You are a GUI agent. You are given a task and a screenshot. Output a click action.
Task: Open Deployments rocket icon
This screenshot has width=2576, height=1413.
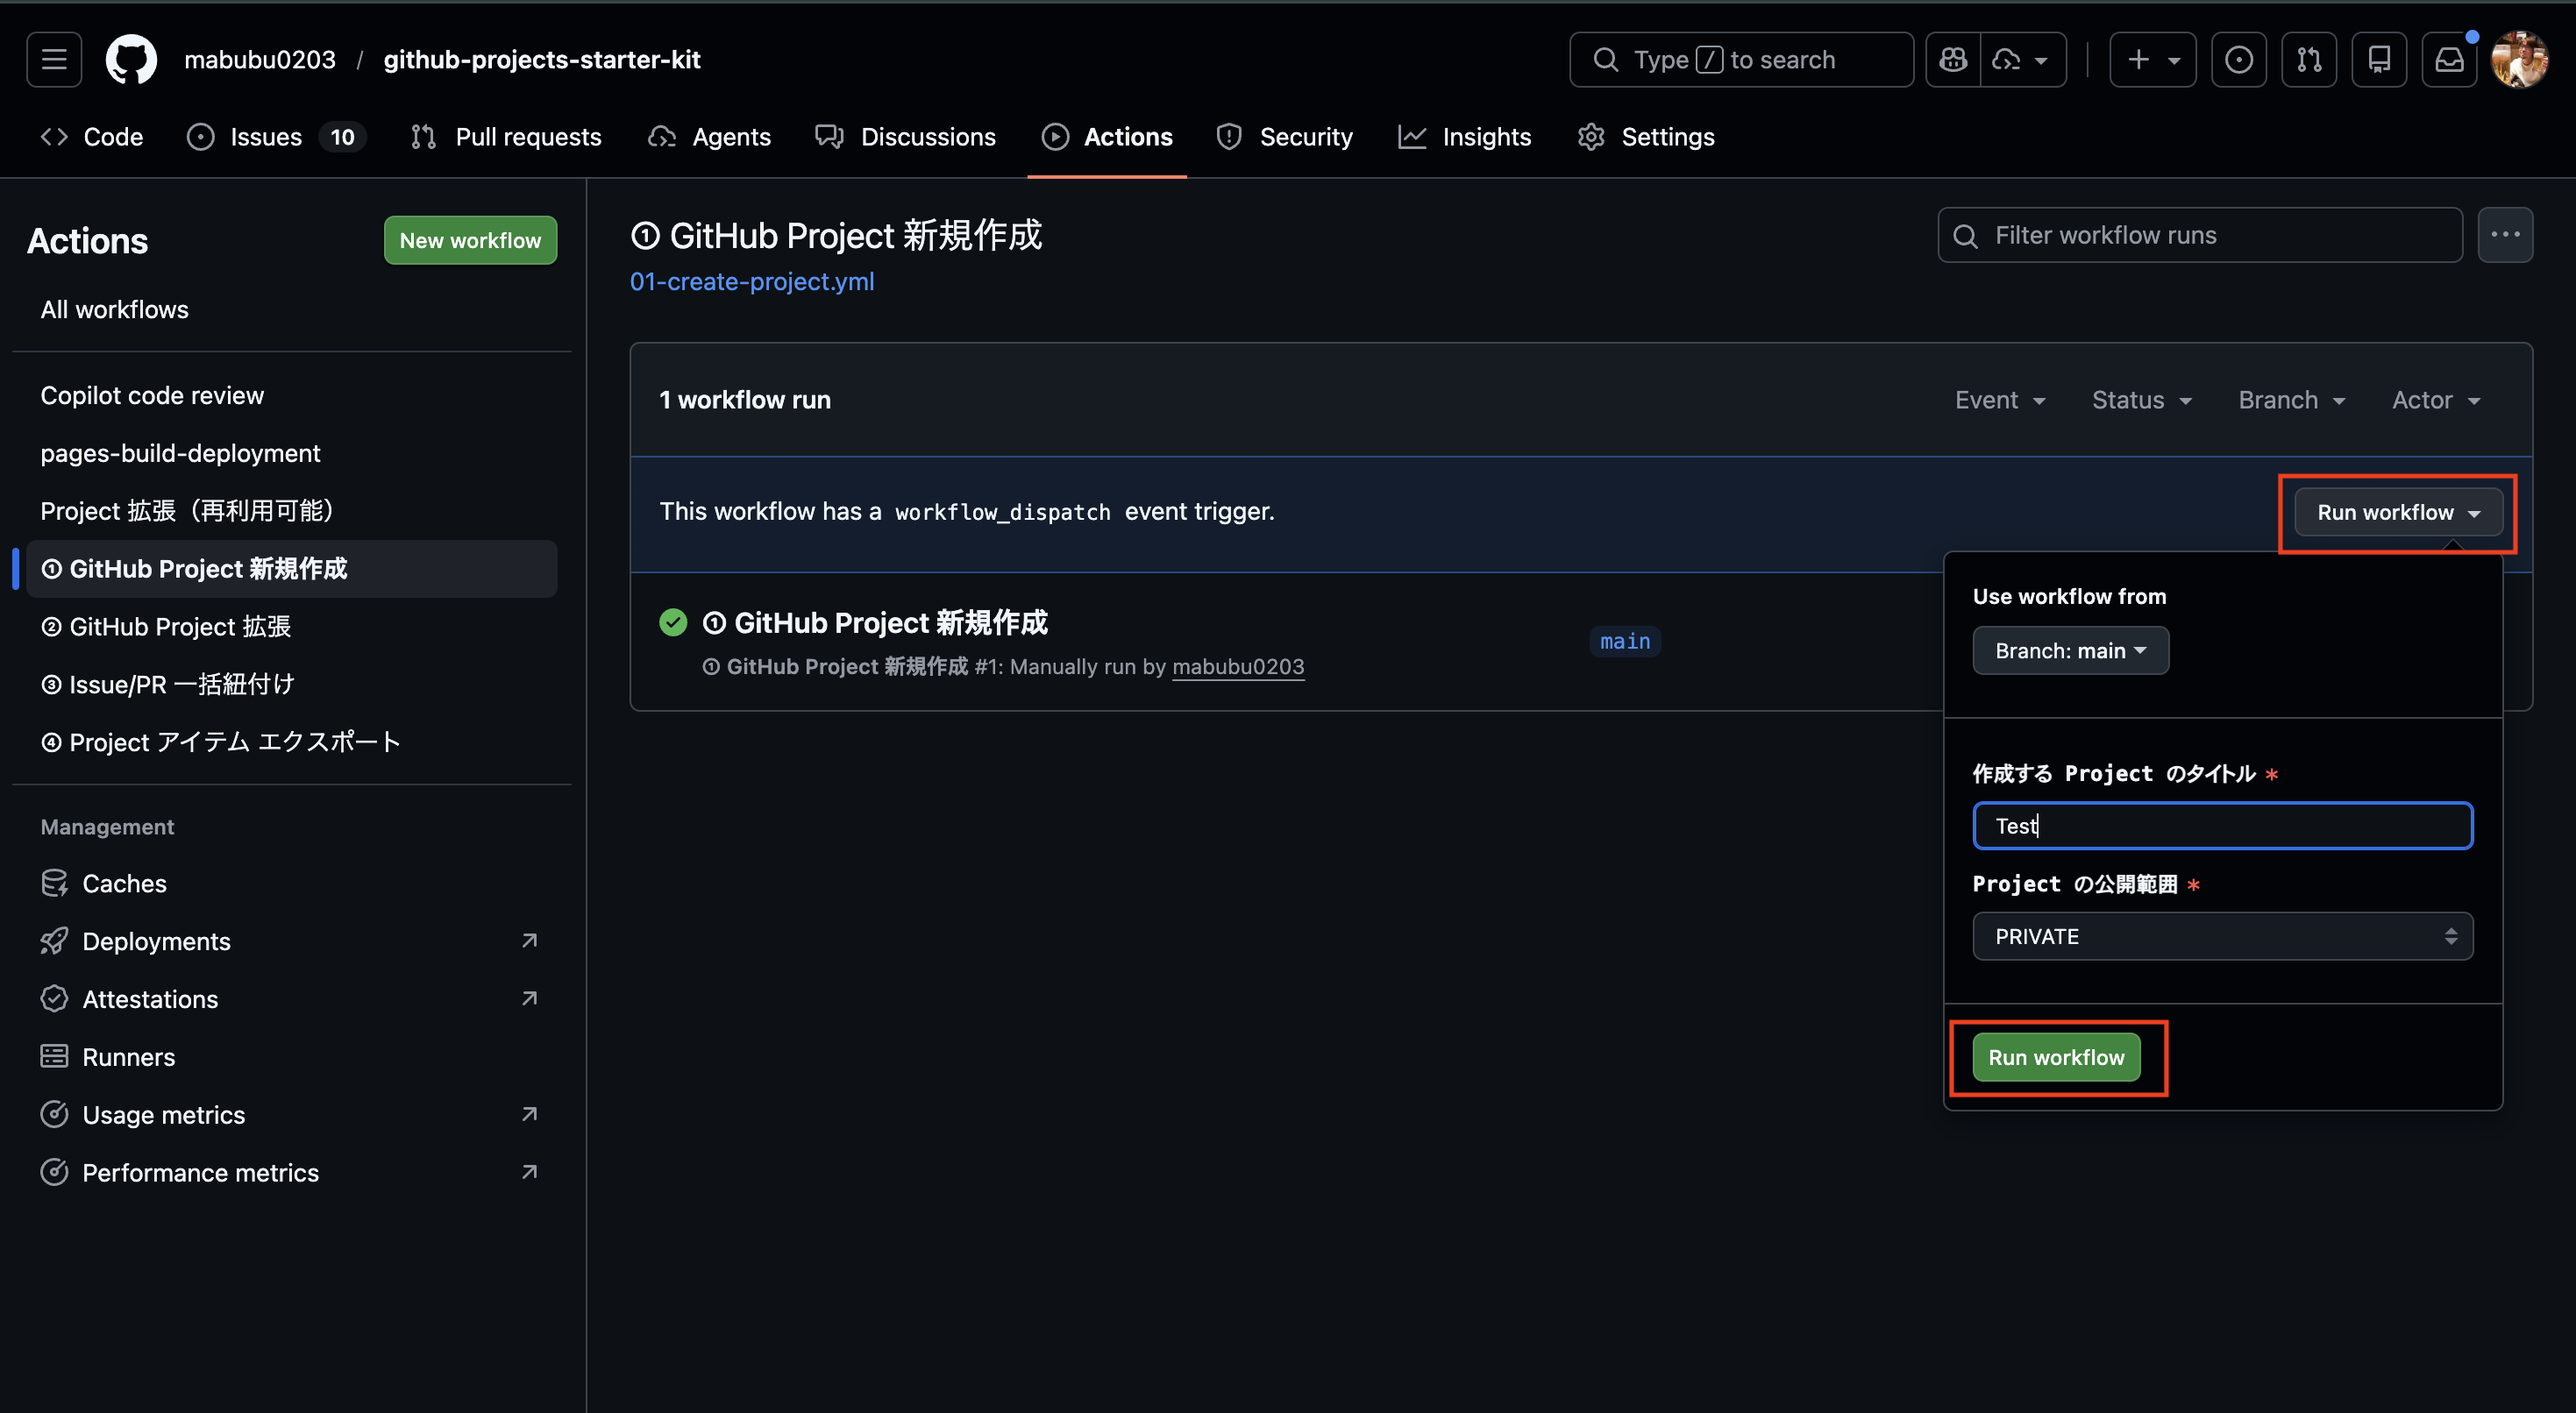point(54,942)
